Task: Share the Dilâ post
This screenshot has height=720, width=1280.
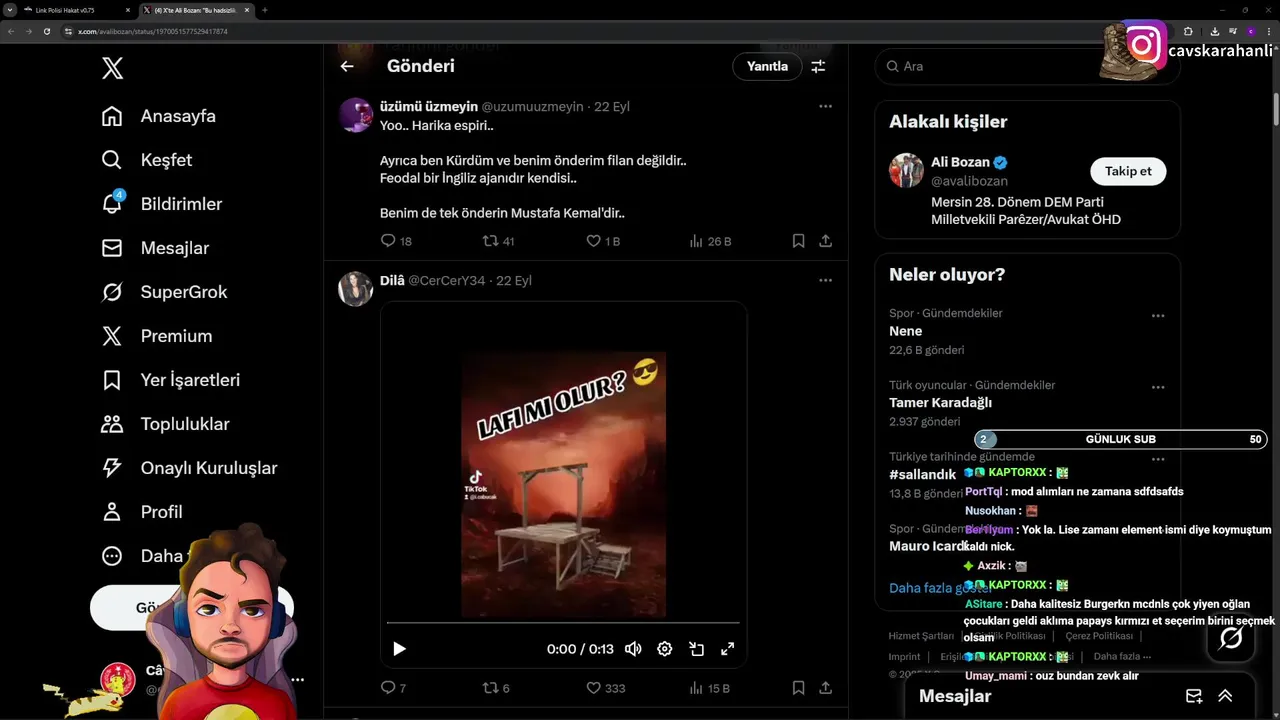Action: coord(825,688)
